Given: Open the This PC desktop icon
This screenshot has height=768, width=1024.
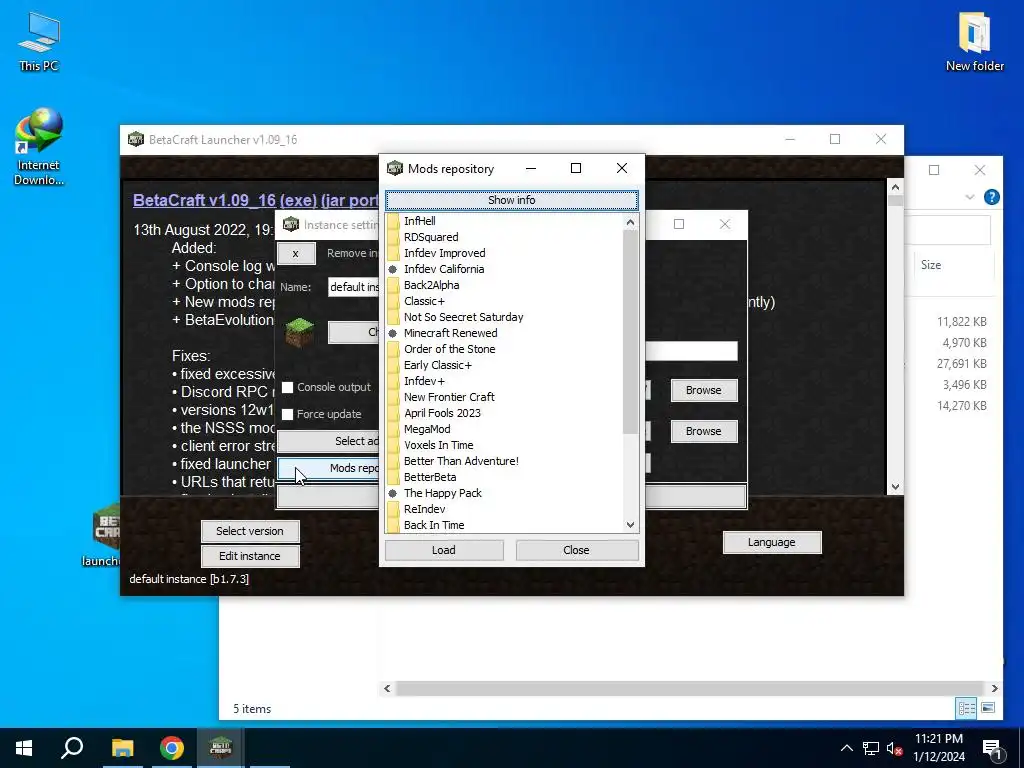Looking at the screenshot, I should (39, 41).
